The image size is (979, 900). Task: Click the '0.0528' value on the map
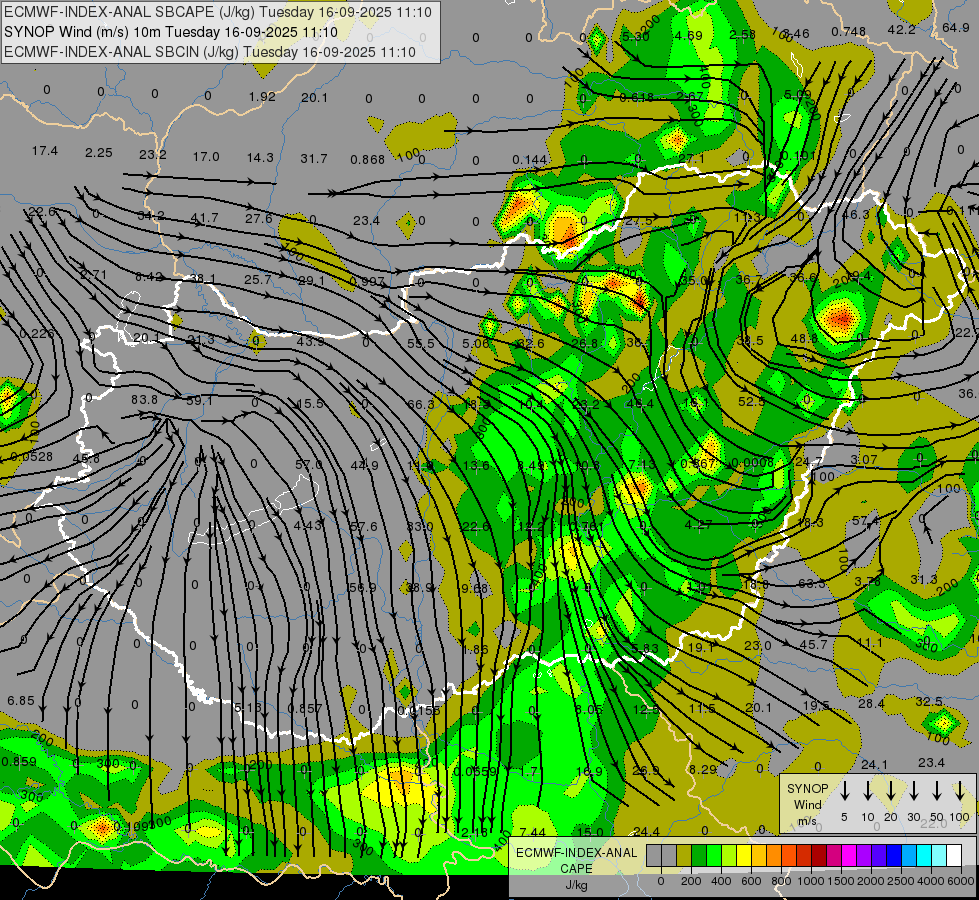31,457
